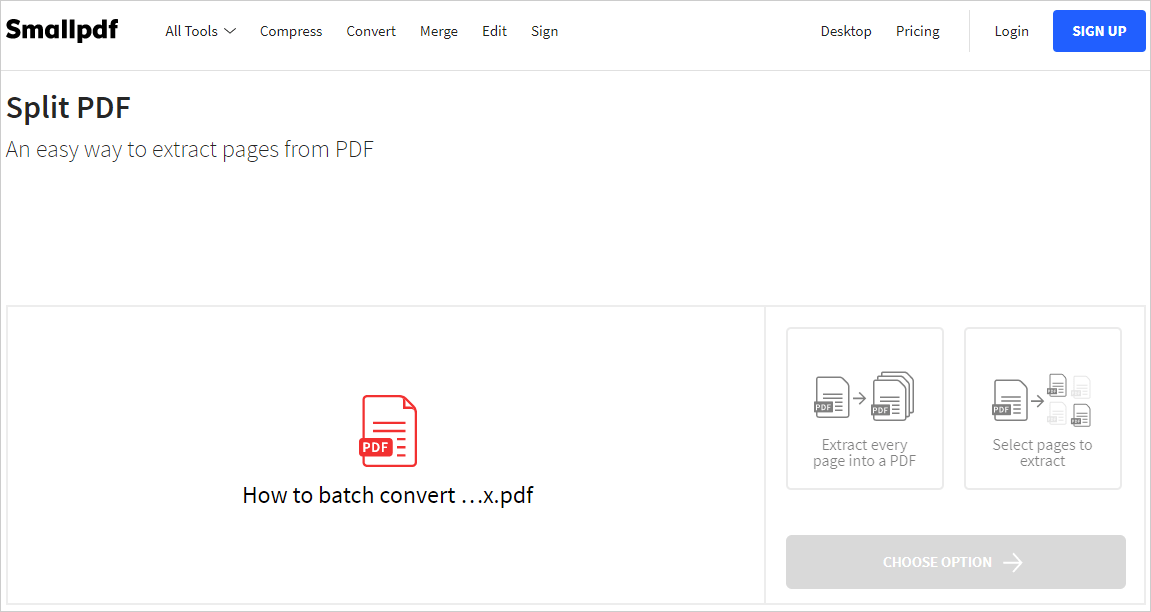This screenshot has height=612, width=1151.
Task: Click the Login link
Action: pyautogui.click(x=1011, y=31)
